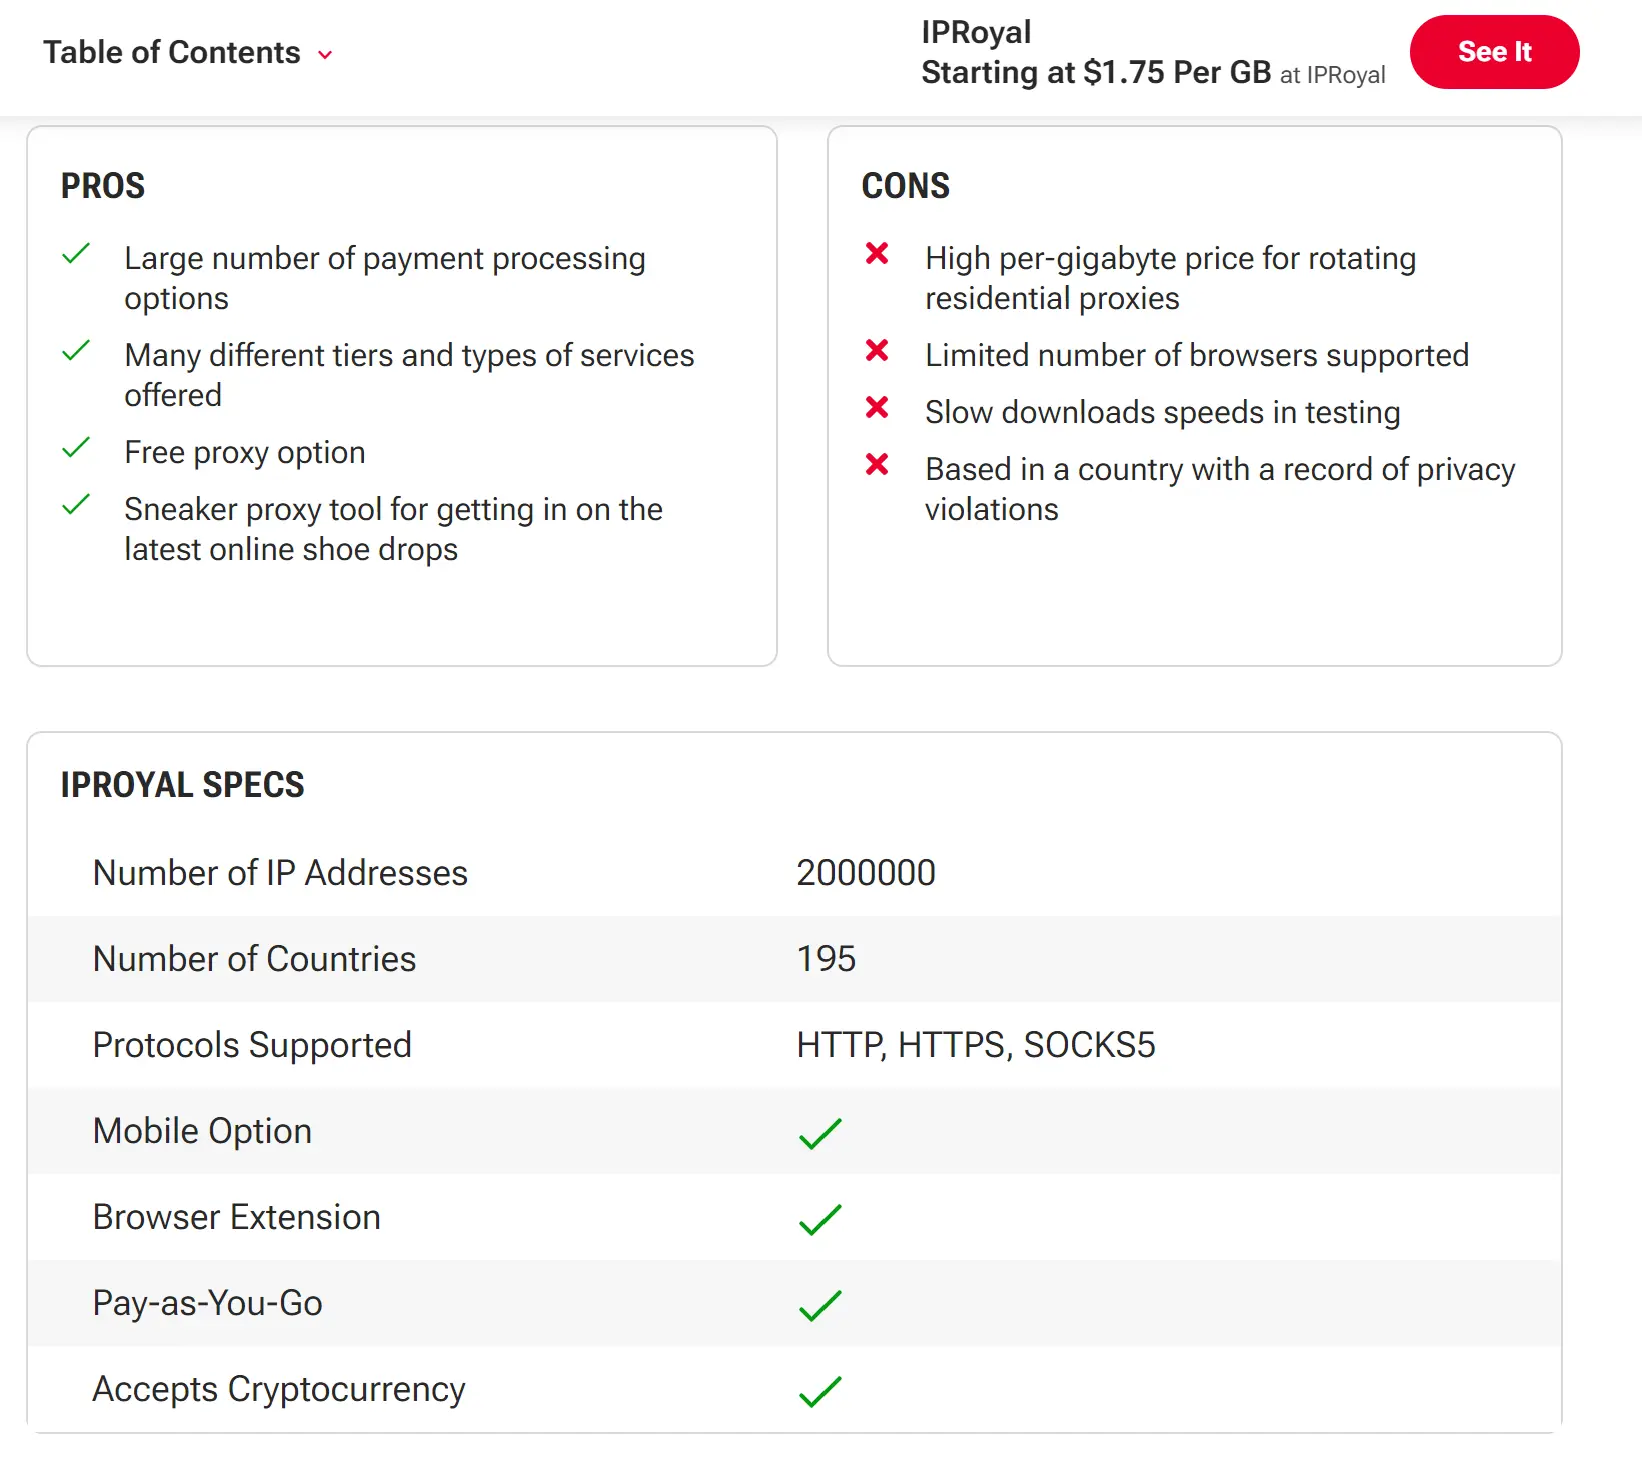The image size is (1642, 1458).
Task: Click the PROS heading
Action: (103, 186)
